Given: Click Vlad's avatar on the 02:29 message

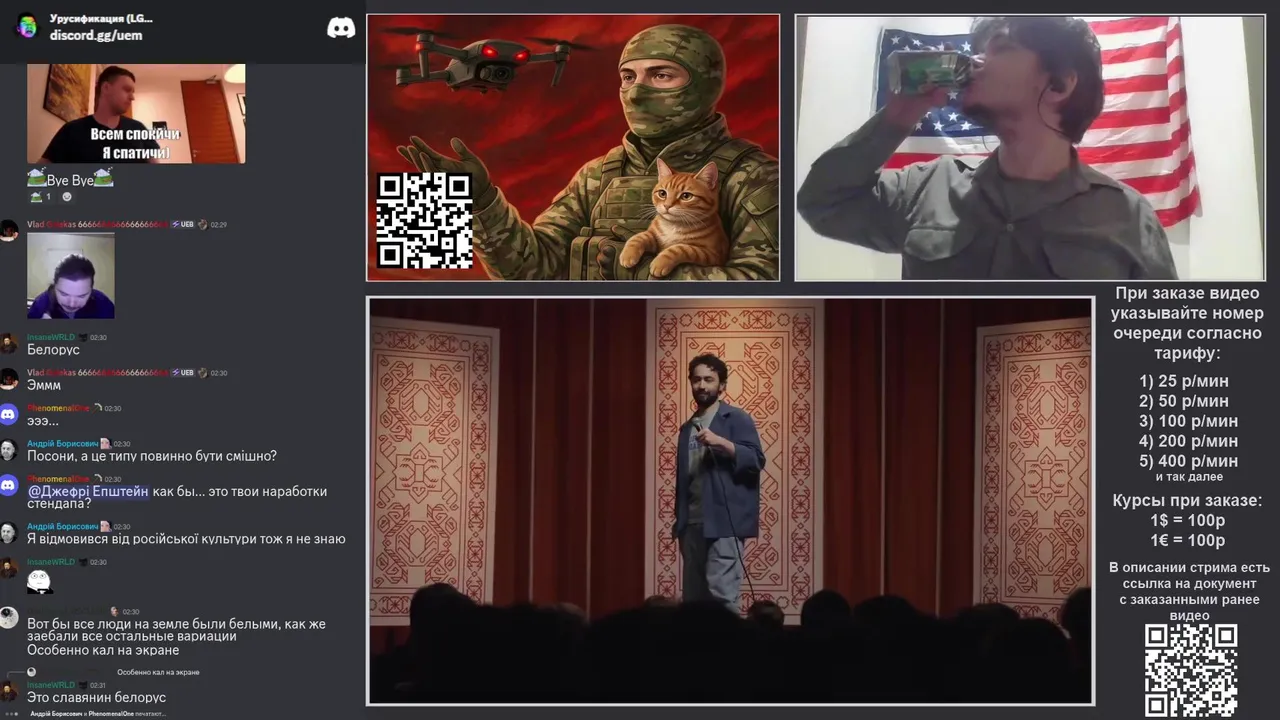Looking at the screenshot, I should [9, 231].
